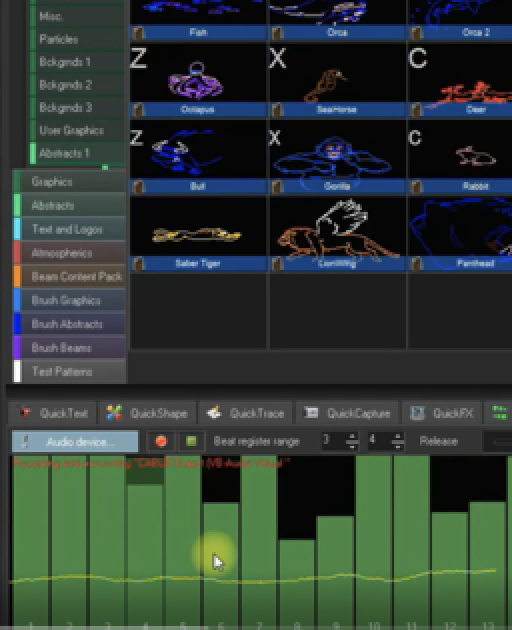Screen dimensions: 512x630
Task: Open the QuickCapture tool
Action: click(x=347, y=413)
